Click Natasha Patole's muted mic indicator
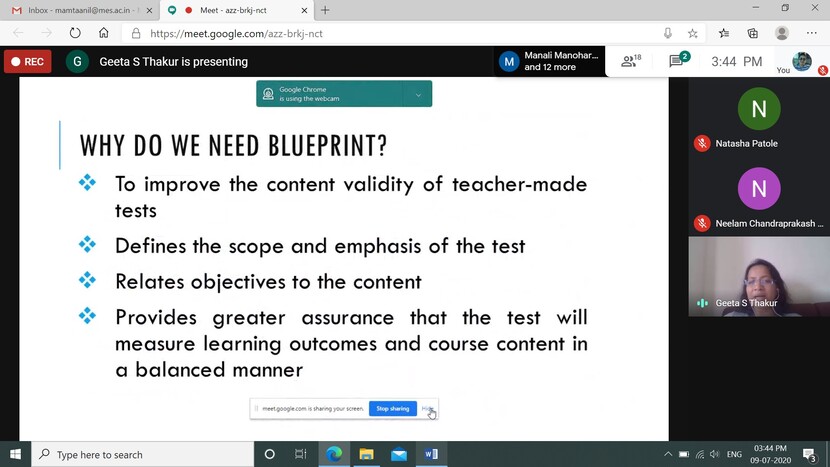The height and width of the screenshot is (467, 830). click(702, 143)
